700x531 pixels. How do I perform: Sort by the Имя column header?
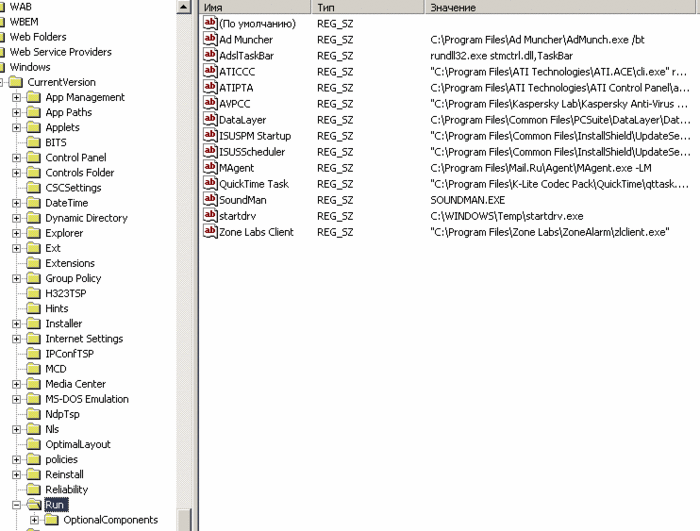pos(255,7)
